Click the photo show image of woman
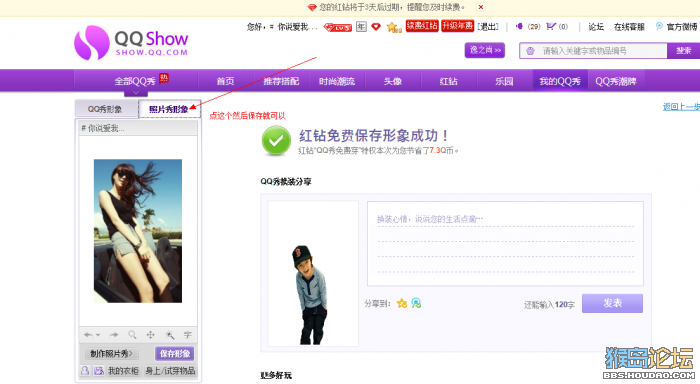 pyautogui.click(x=138, y=231)
